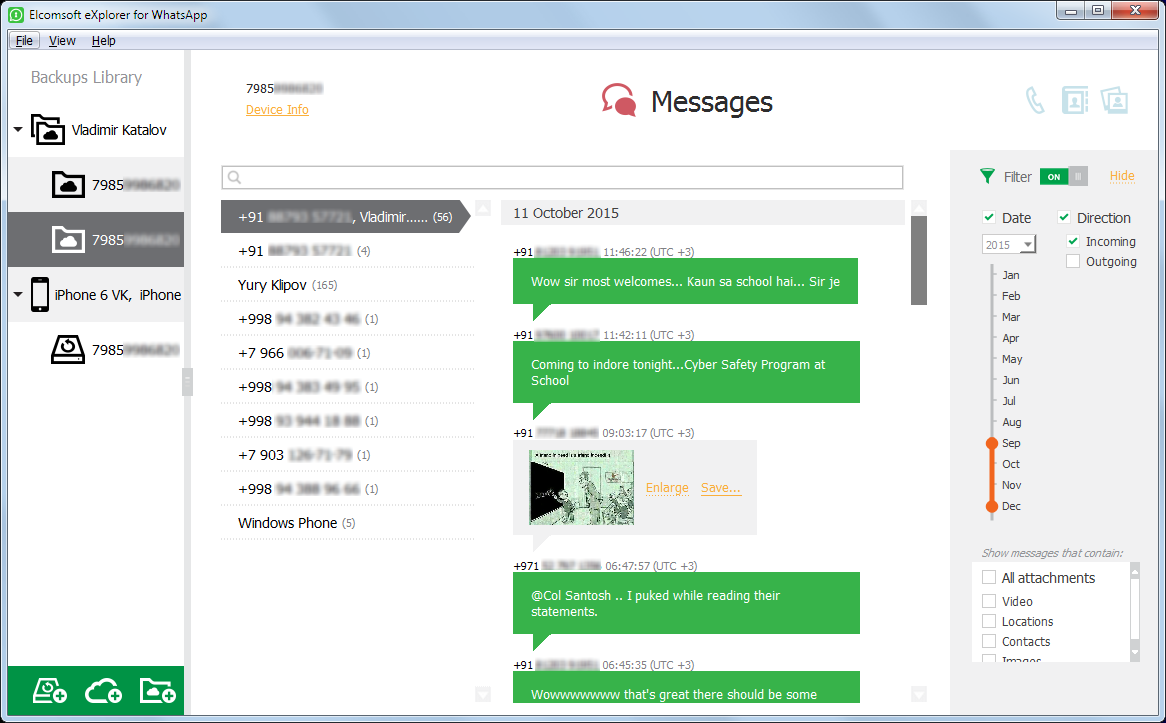Open the Help menu
Image resolution: width=1166 pixels, height=723 pixels.
(103, 40)
